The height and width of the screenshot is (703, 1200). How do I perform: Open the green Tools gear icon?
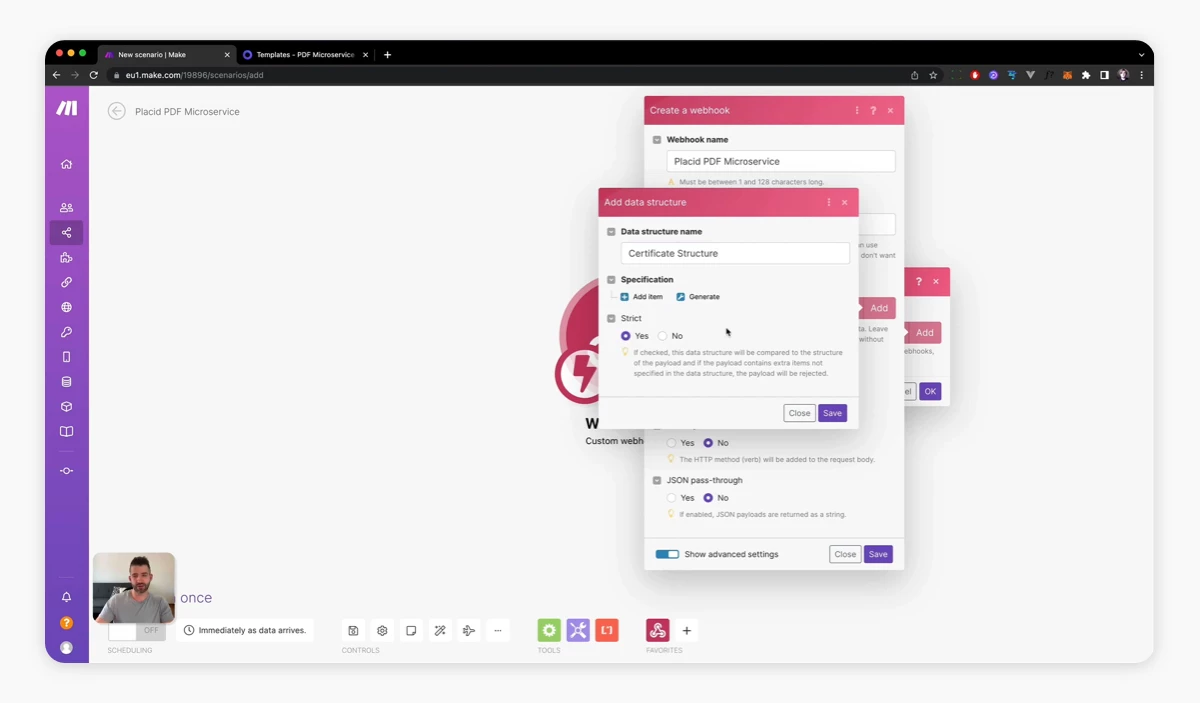click(x=549, y=630)
